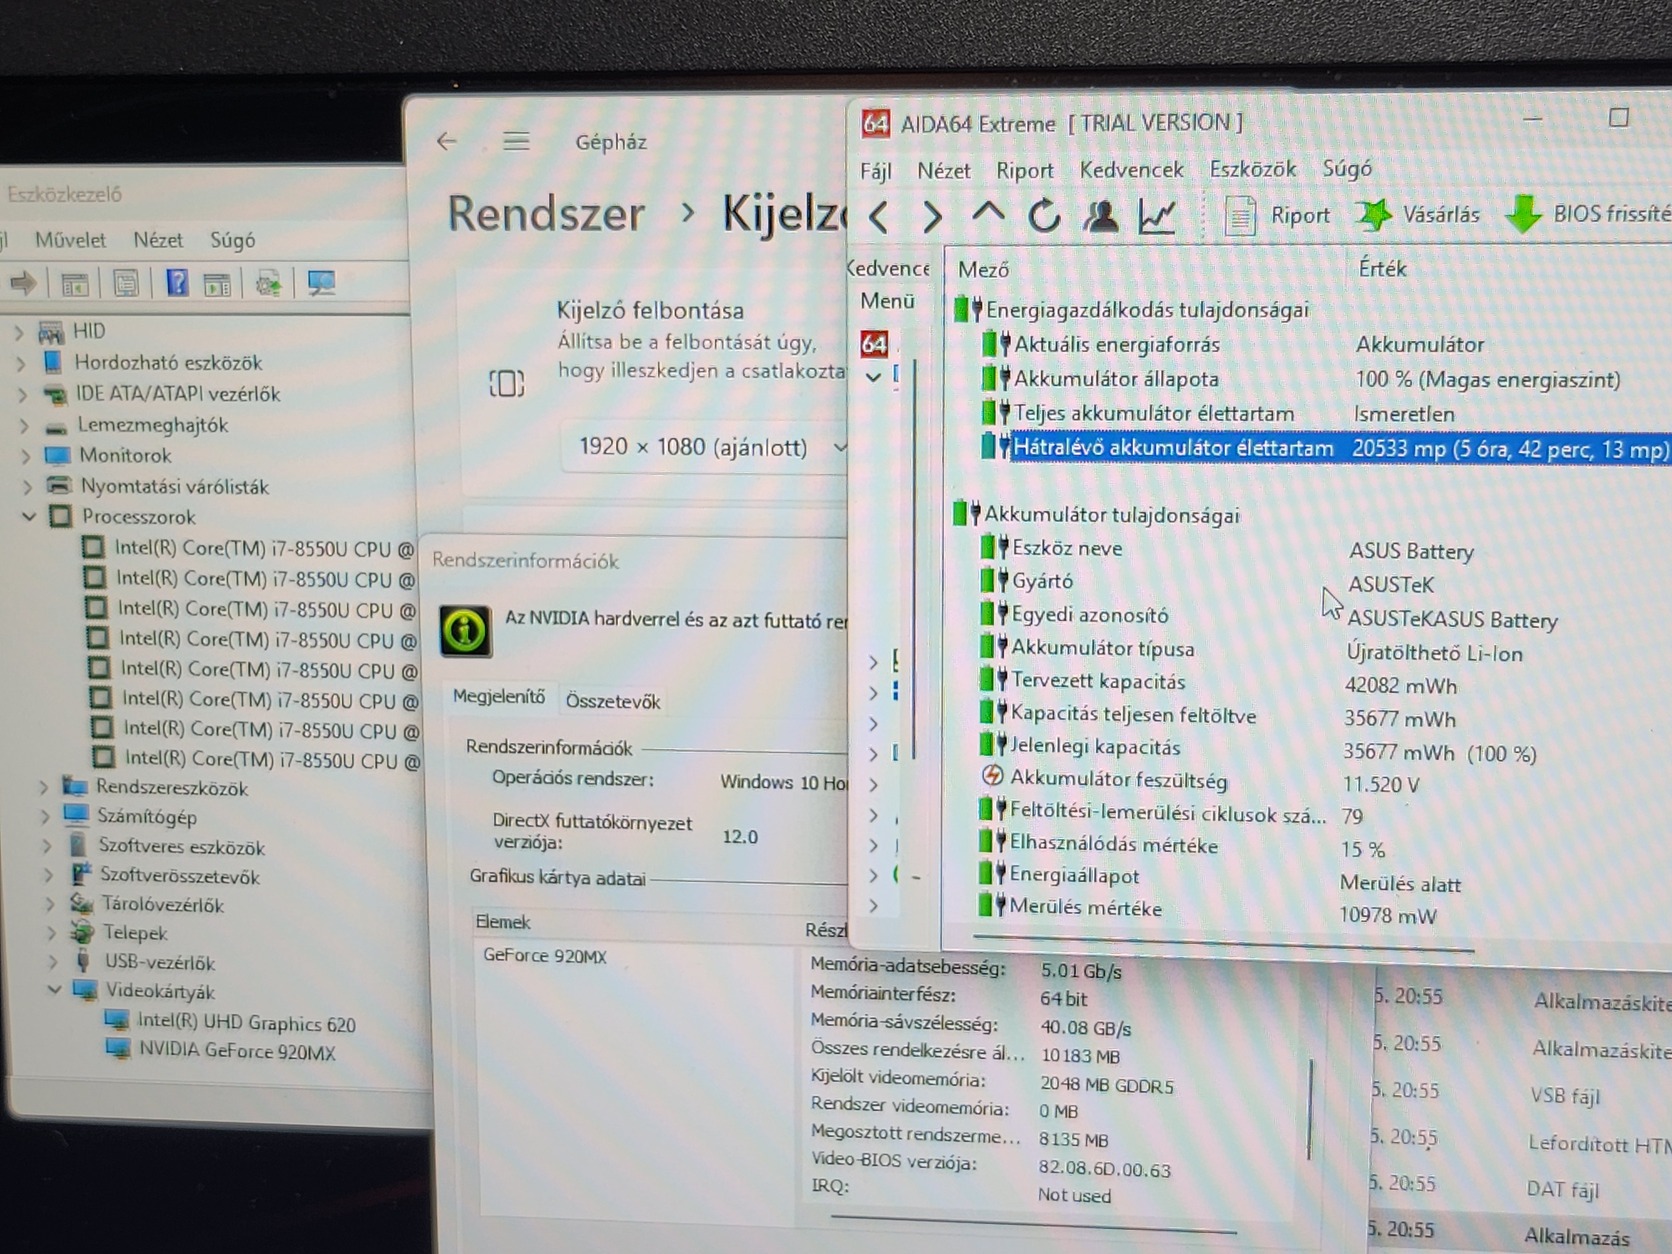Click the Riport toolbar button

pyautogui.click(x=1278, y=215)
